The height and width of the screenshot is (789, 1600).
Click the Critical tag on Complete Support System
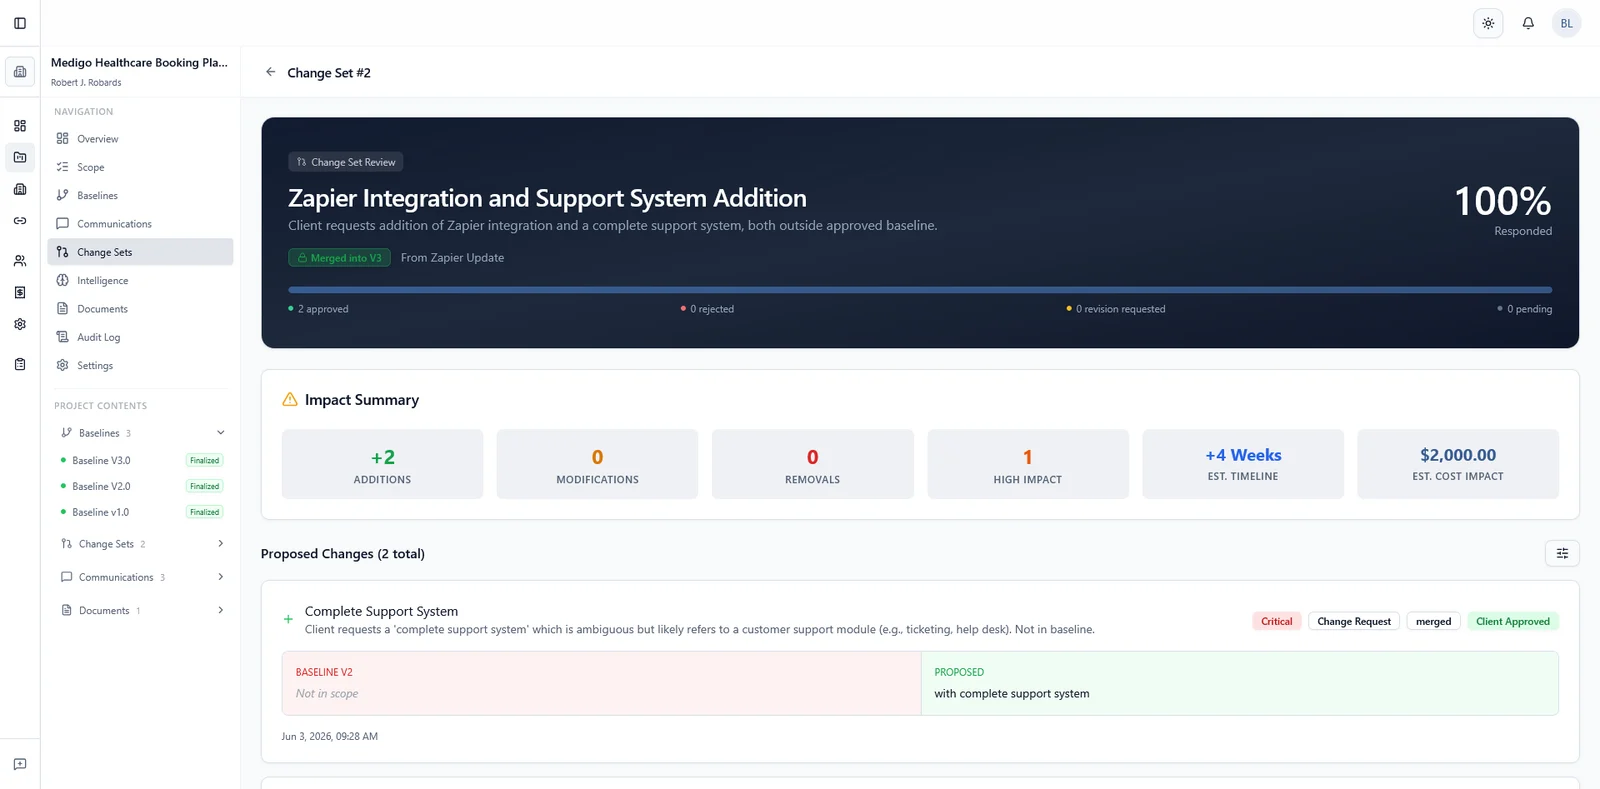[1276, 621]
